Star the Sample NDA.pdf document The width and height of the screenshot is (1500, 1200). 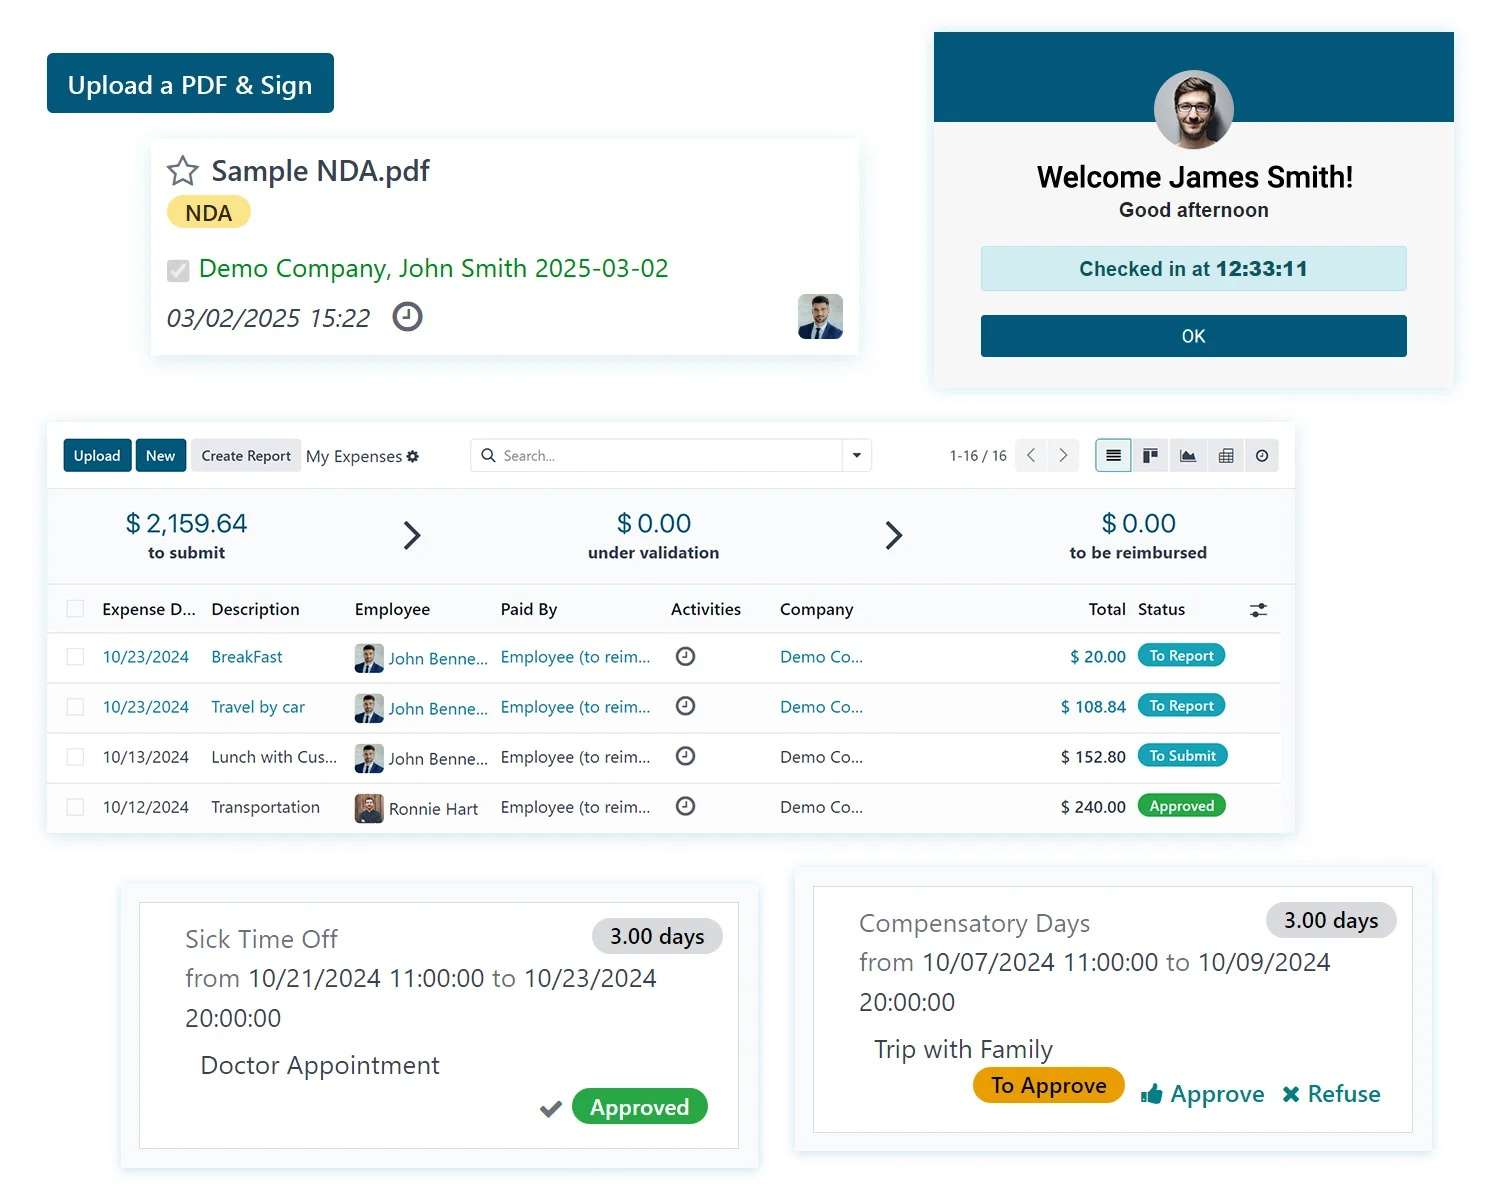182,171
